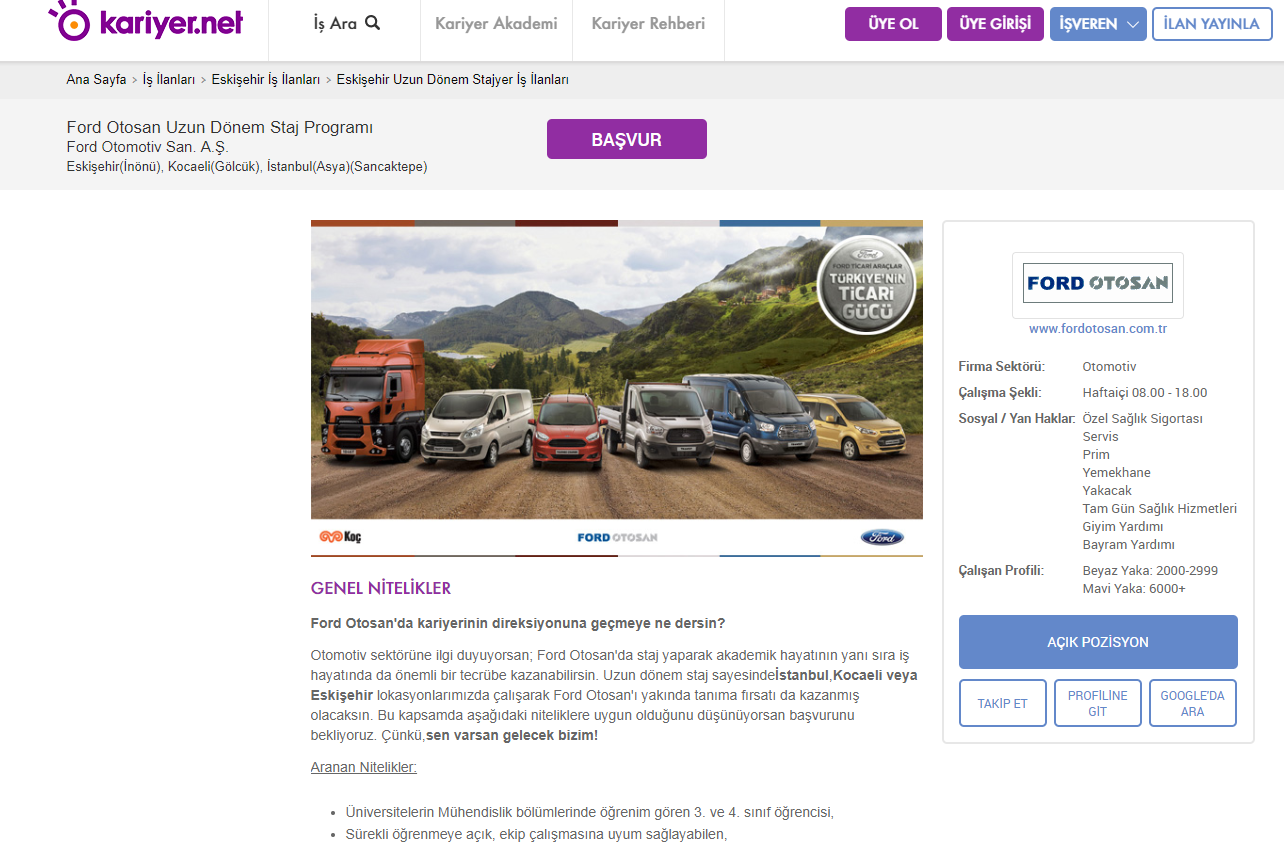Click the Genel Nitelikler heading

[381, 588]
